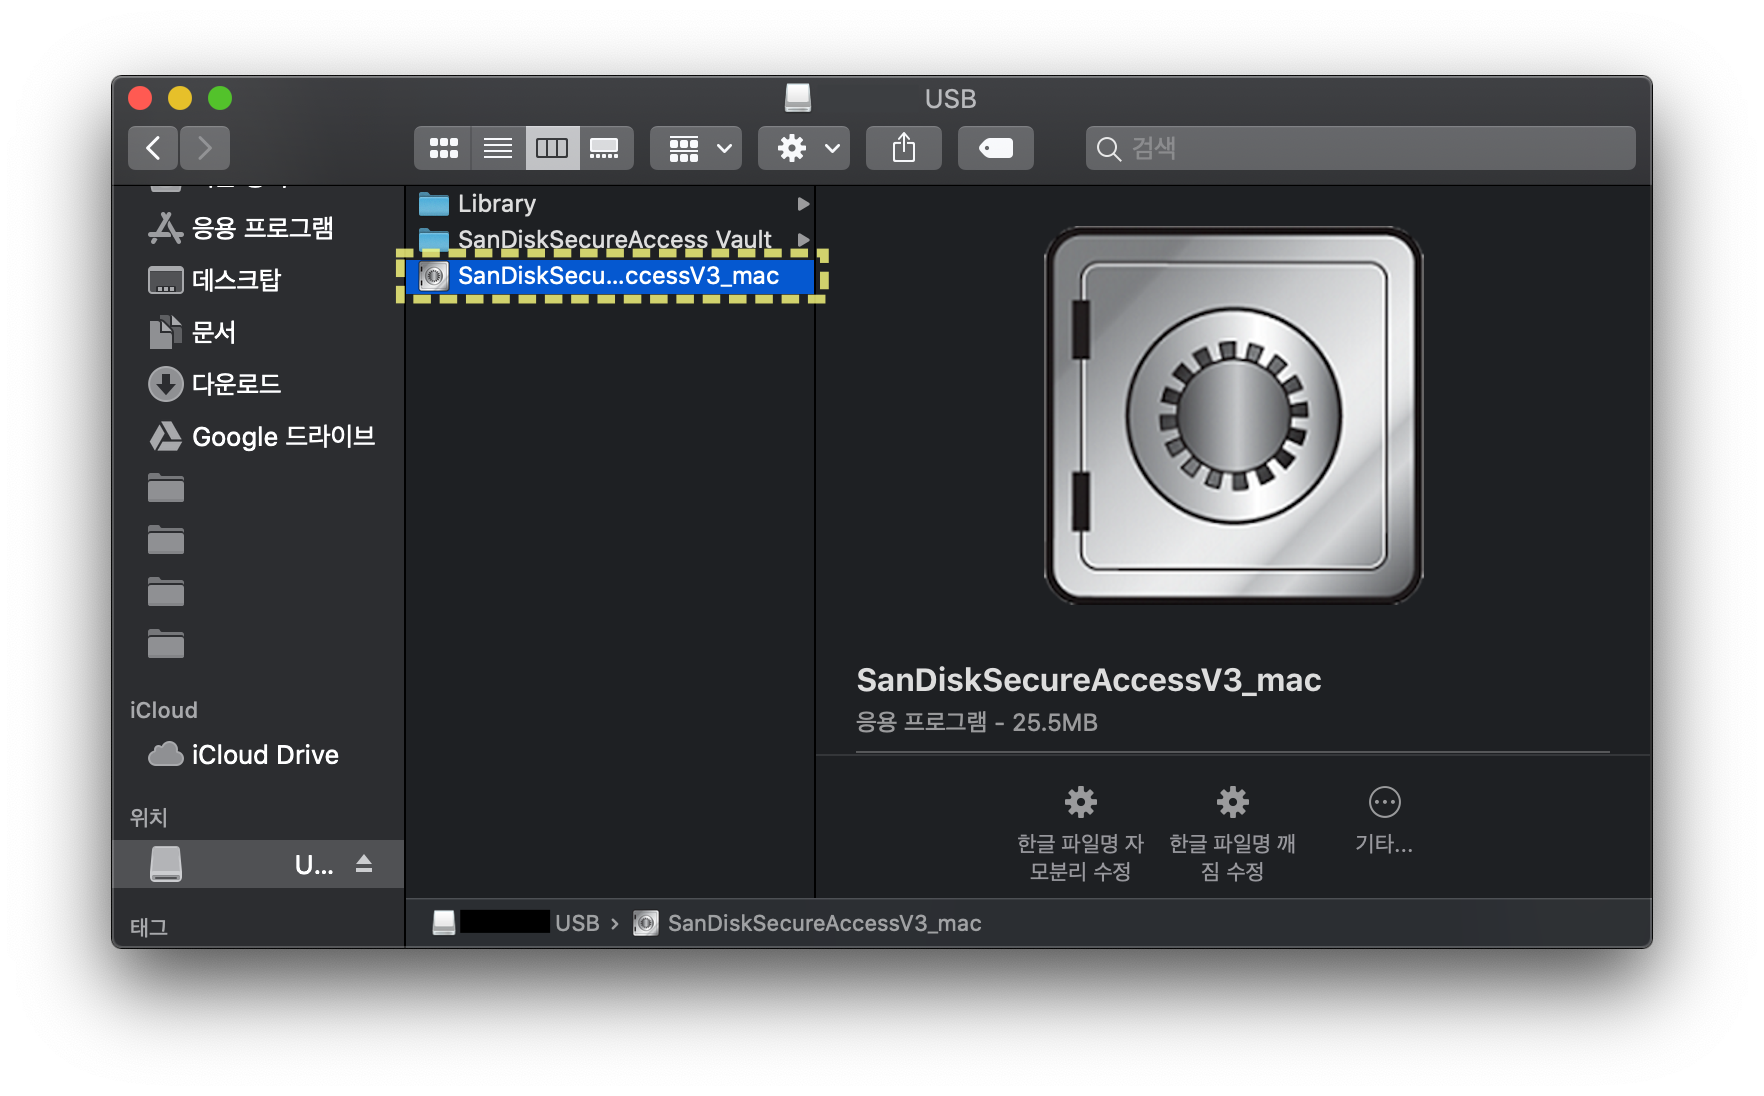The image size is (1764, 1096).
Task: Select the USB drive in the sidebar
Action: pos(258,864)
